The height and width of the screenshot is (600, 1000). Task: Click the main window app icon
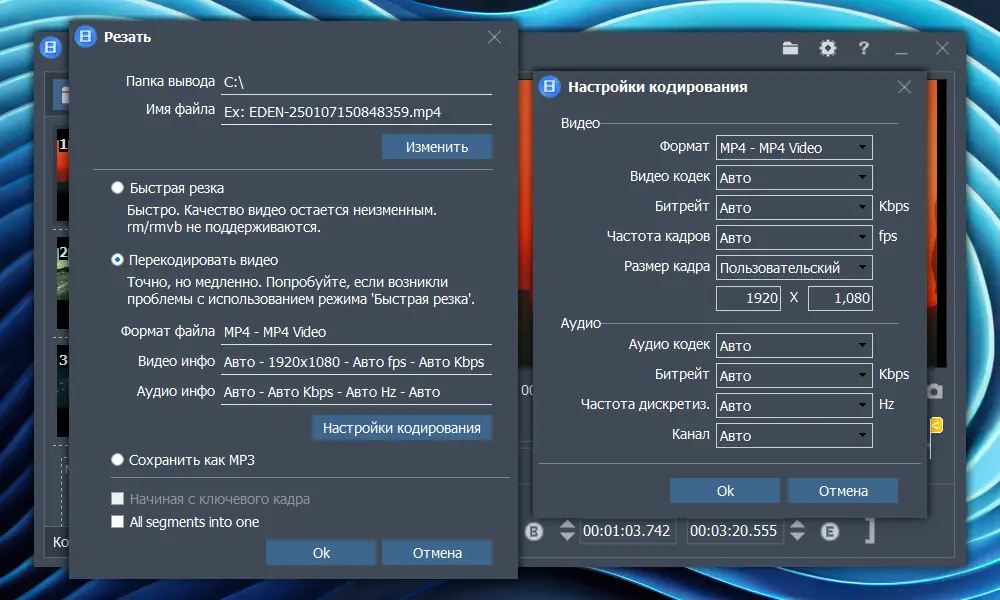pos(50,47)
